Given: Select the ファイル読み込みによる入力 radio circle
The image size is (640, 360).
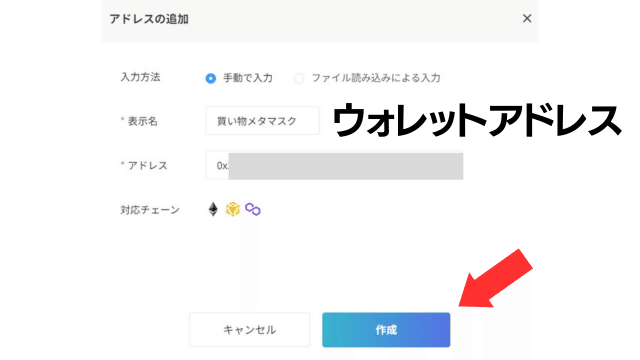Looking at the screenshot, I should click(x=299, y=78).
